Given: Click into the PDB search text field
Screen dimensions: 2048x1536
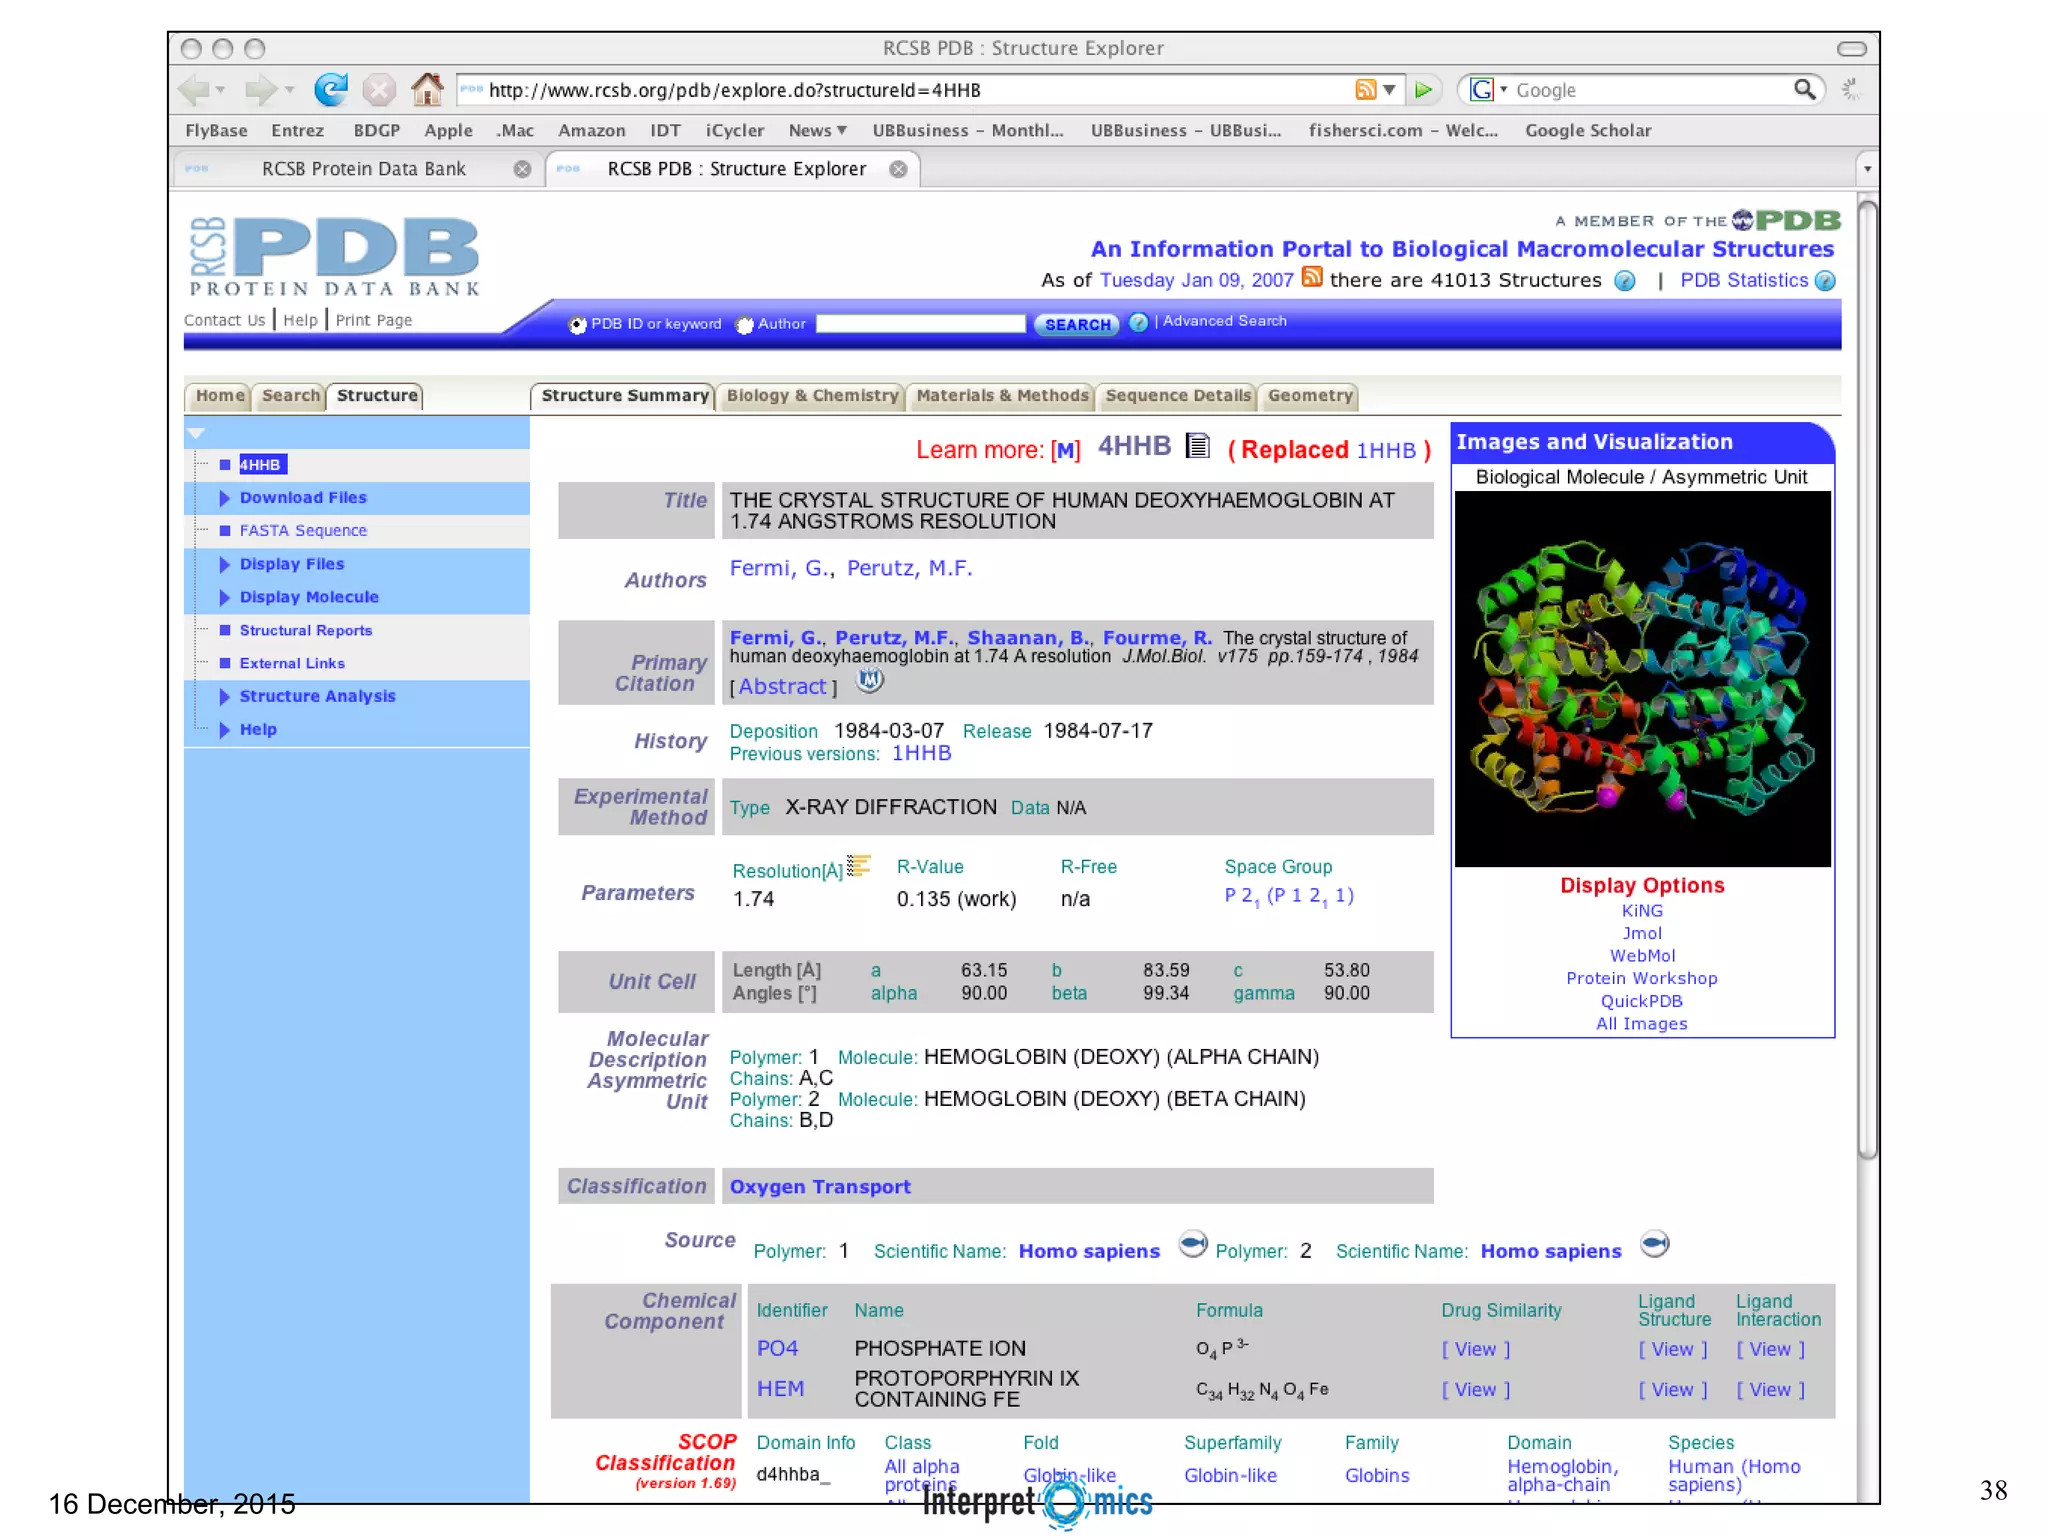Looking at the screenshot, I should click(x=920, y=324).
